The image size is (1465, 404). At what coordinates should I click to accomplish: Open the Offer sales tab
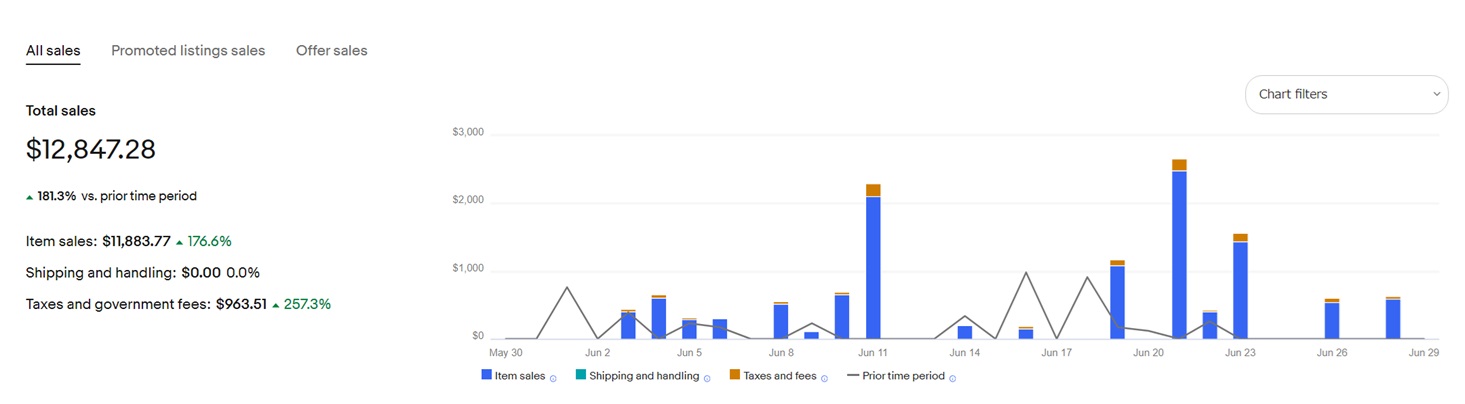pyautogui.click(x=331, y=50)
